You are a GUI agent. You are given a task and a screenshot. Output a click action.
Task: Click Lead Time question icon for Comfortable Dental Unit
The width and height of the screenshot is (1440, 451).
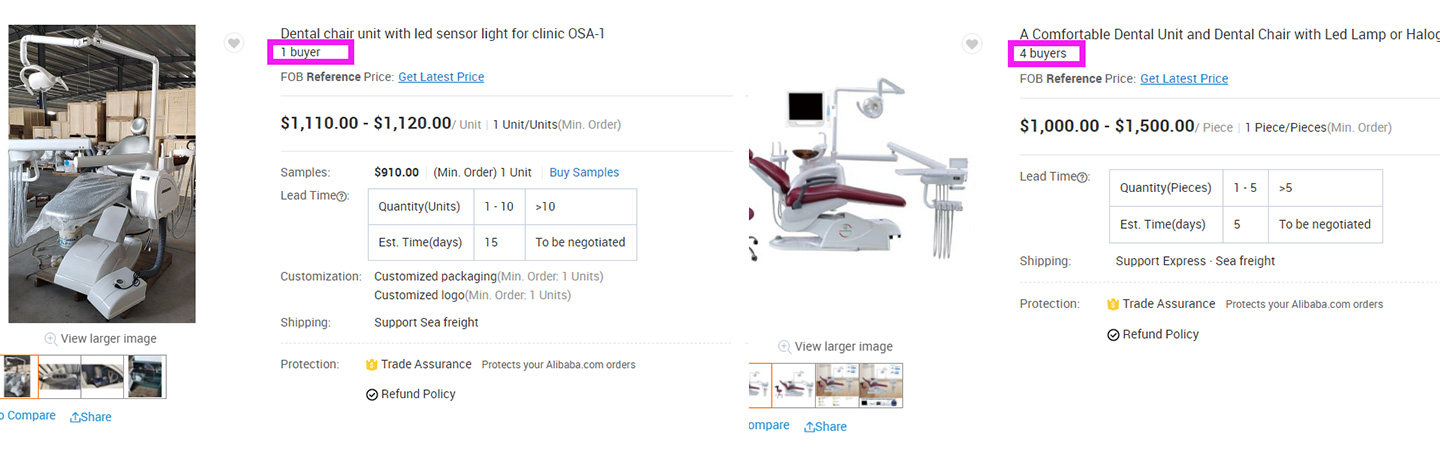tap(1082, 178)
